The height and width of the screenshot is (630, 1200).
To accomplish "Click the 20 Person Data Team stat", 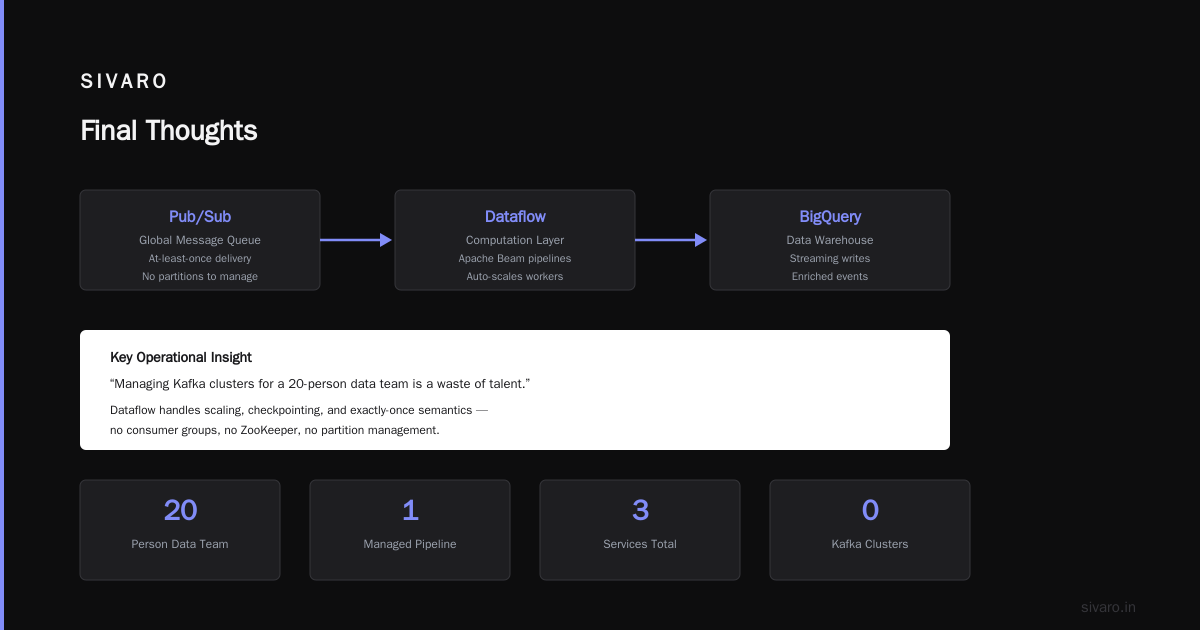I will tap(180, 530).
